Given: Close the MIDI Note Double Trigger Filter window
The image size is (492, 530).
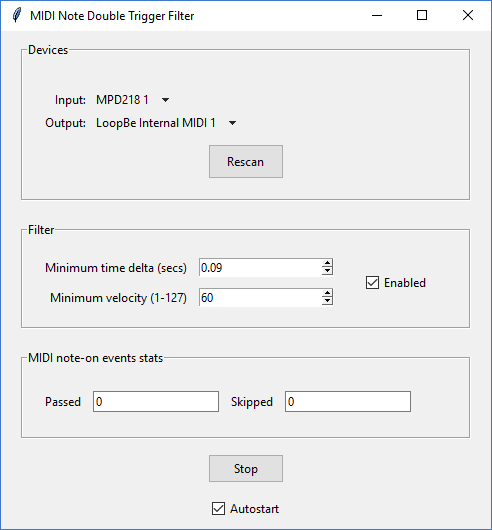Looking at the screenshot, I should (x=468, y=16).
